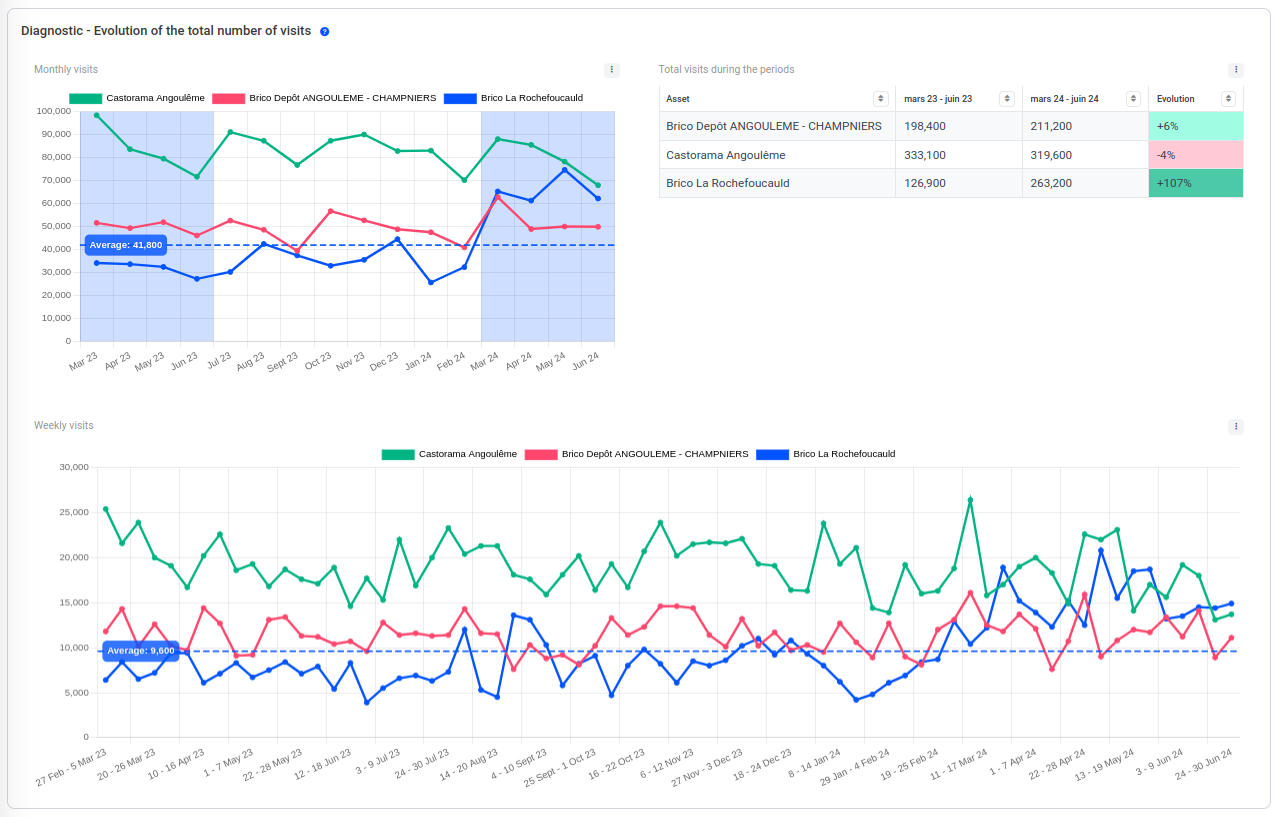Sort the table using the Evolution column icon
The width and height of the screenshot is (1278, 817).
(1228, 99)
